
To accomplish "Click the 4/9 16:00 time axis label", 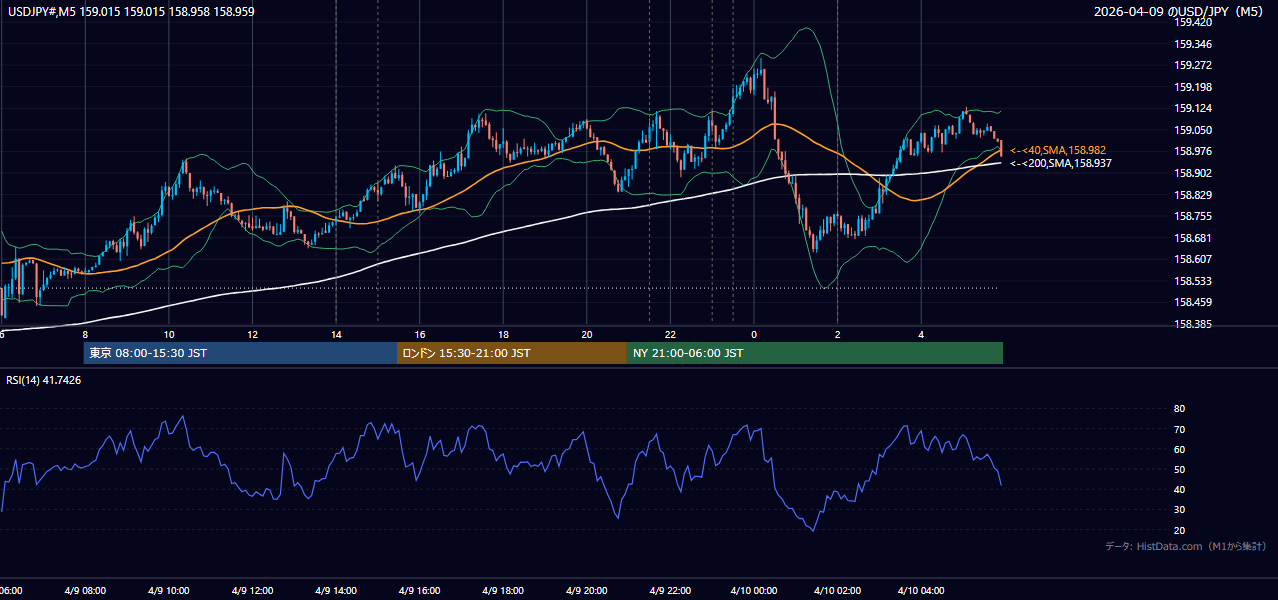I will 420,590.
